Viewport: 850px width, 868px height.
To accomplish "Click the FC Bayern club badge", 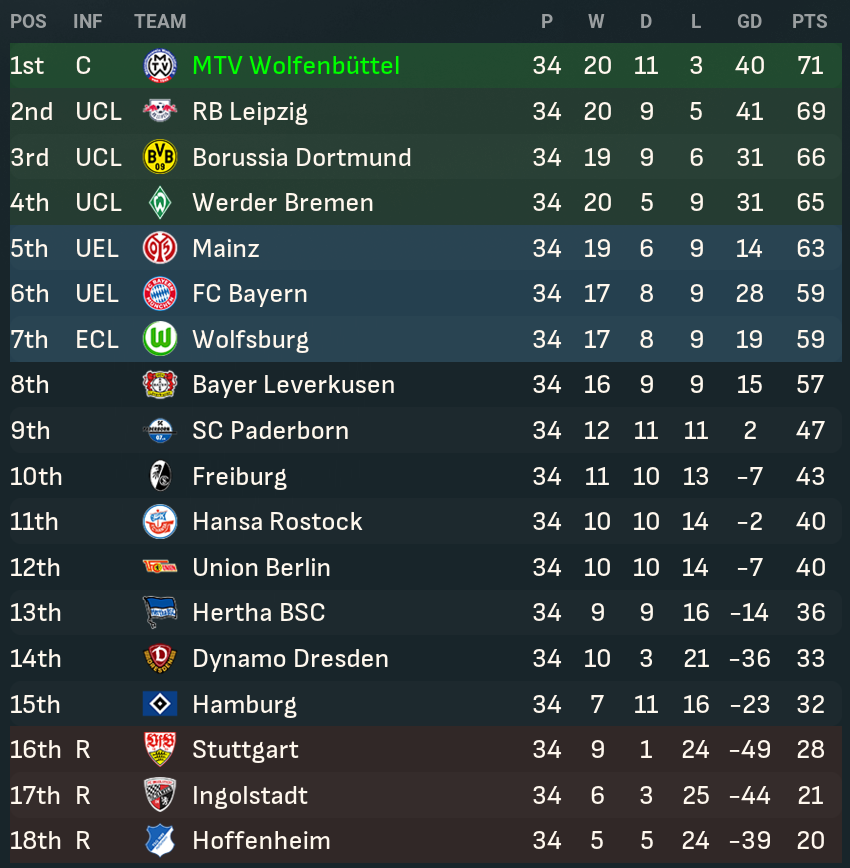I will [x=160, y=293].
